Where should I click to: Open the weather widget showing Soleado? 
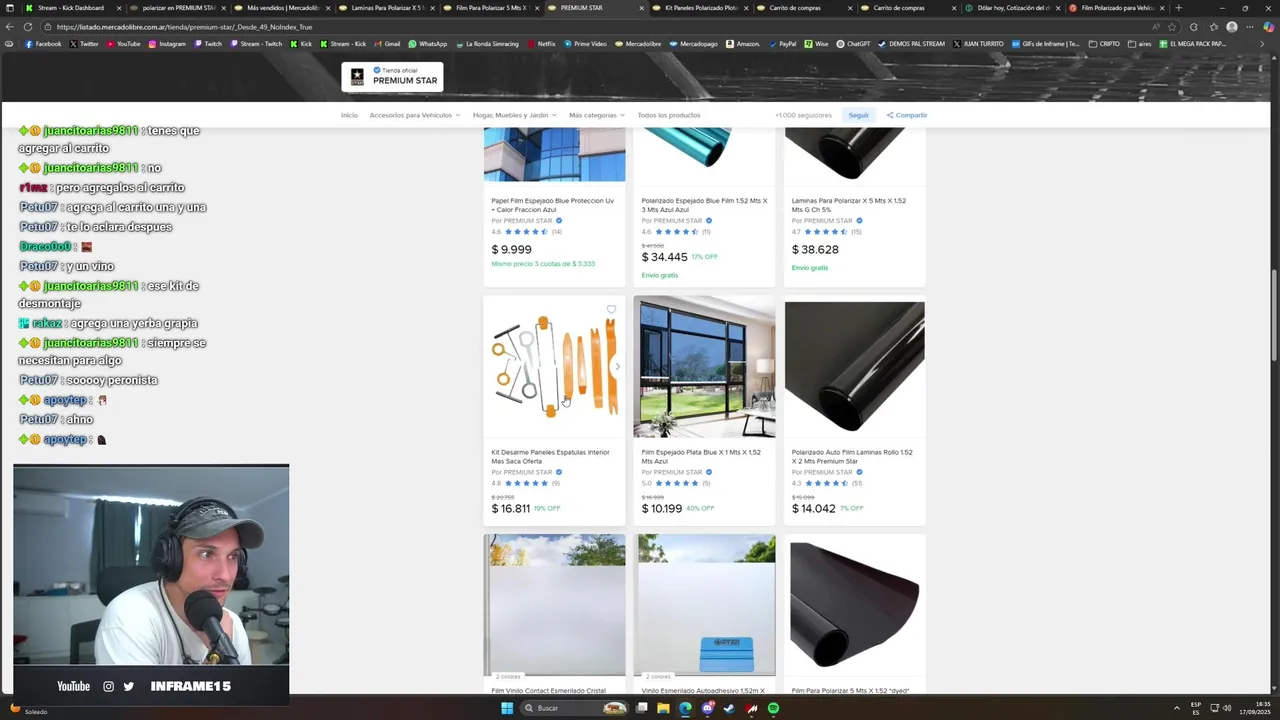tap(28, 709)
